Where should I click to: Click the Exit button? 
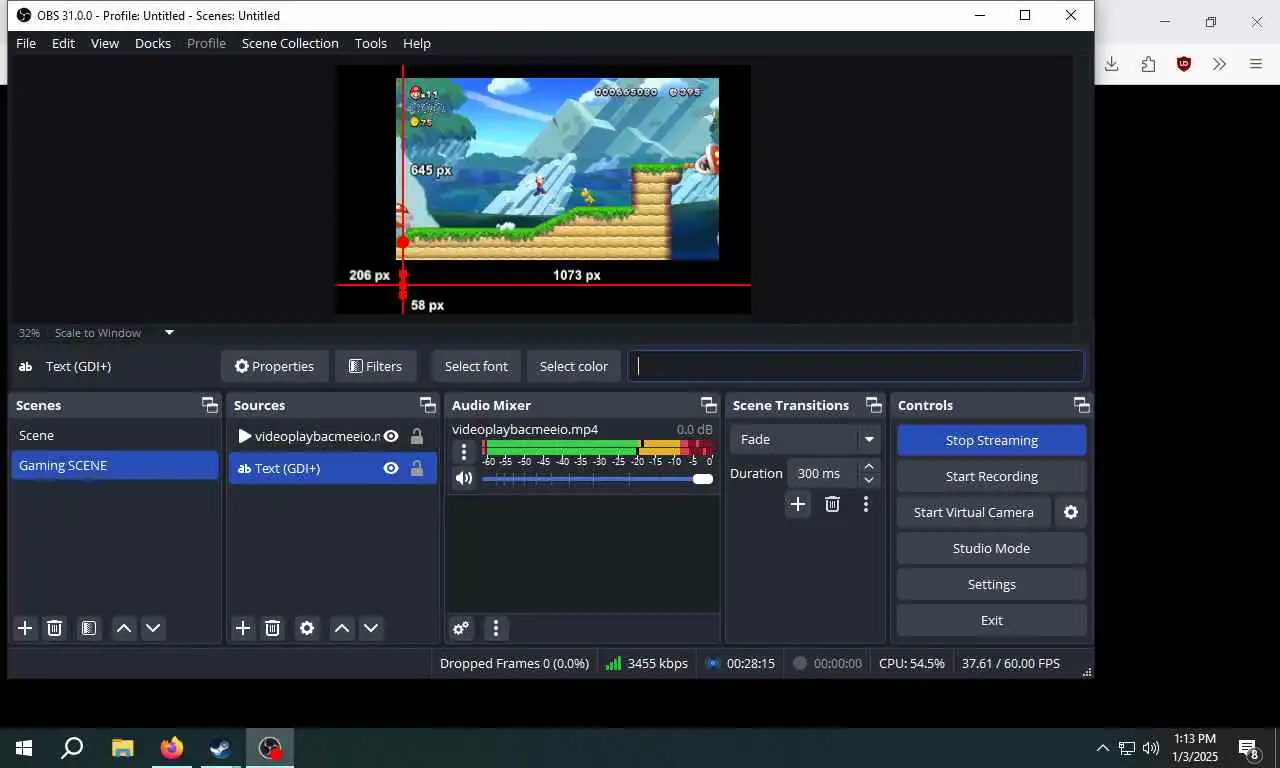click(992, 620)
